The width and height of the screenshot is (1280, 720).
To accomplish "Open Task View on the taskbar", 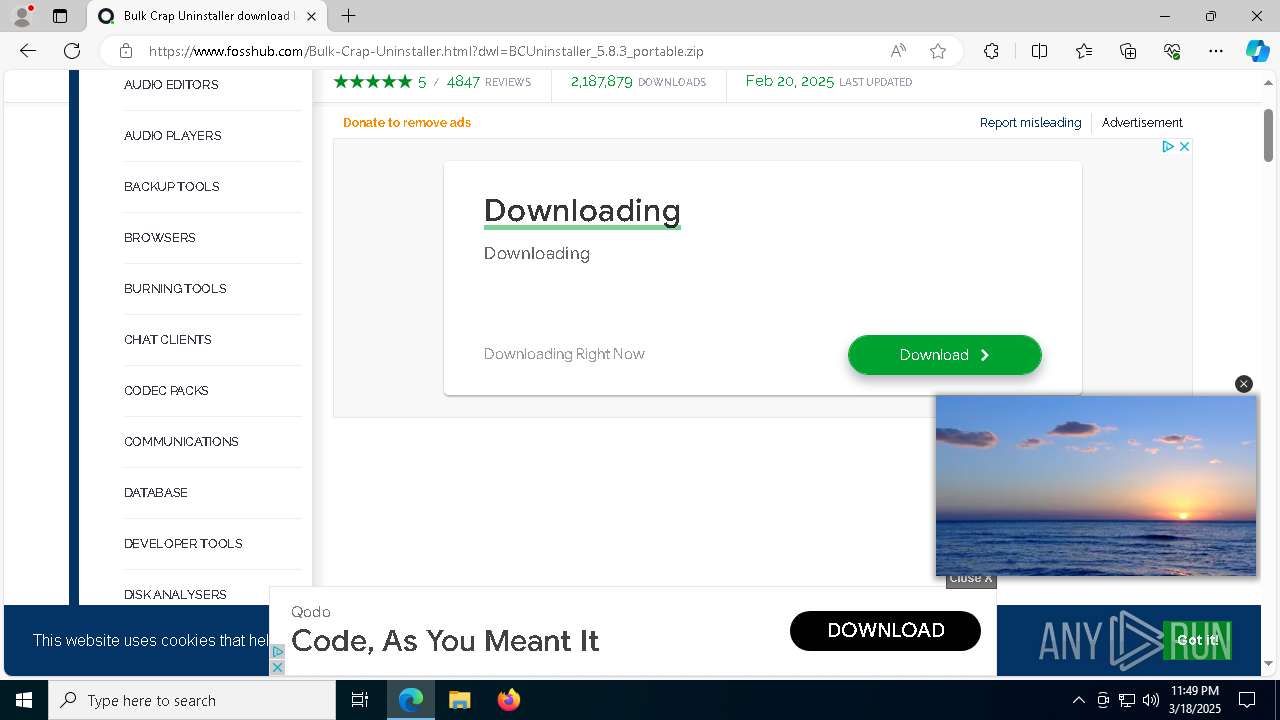I will coord(360,700).
